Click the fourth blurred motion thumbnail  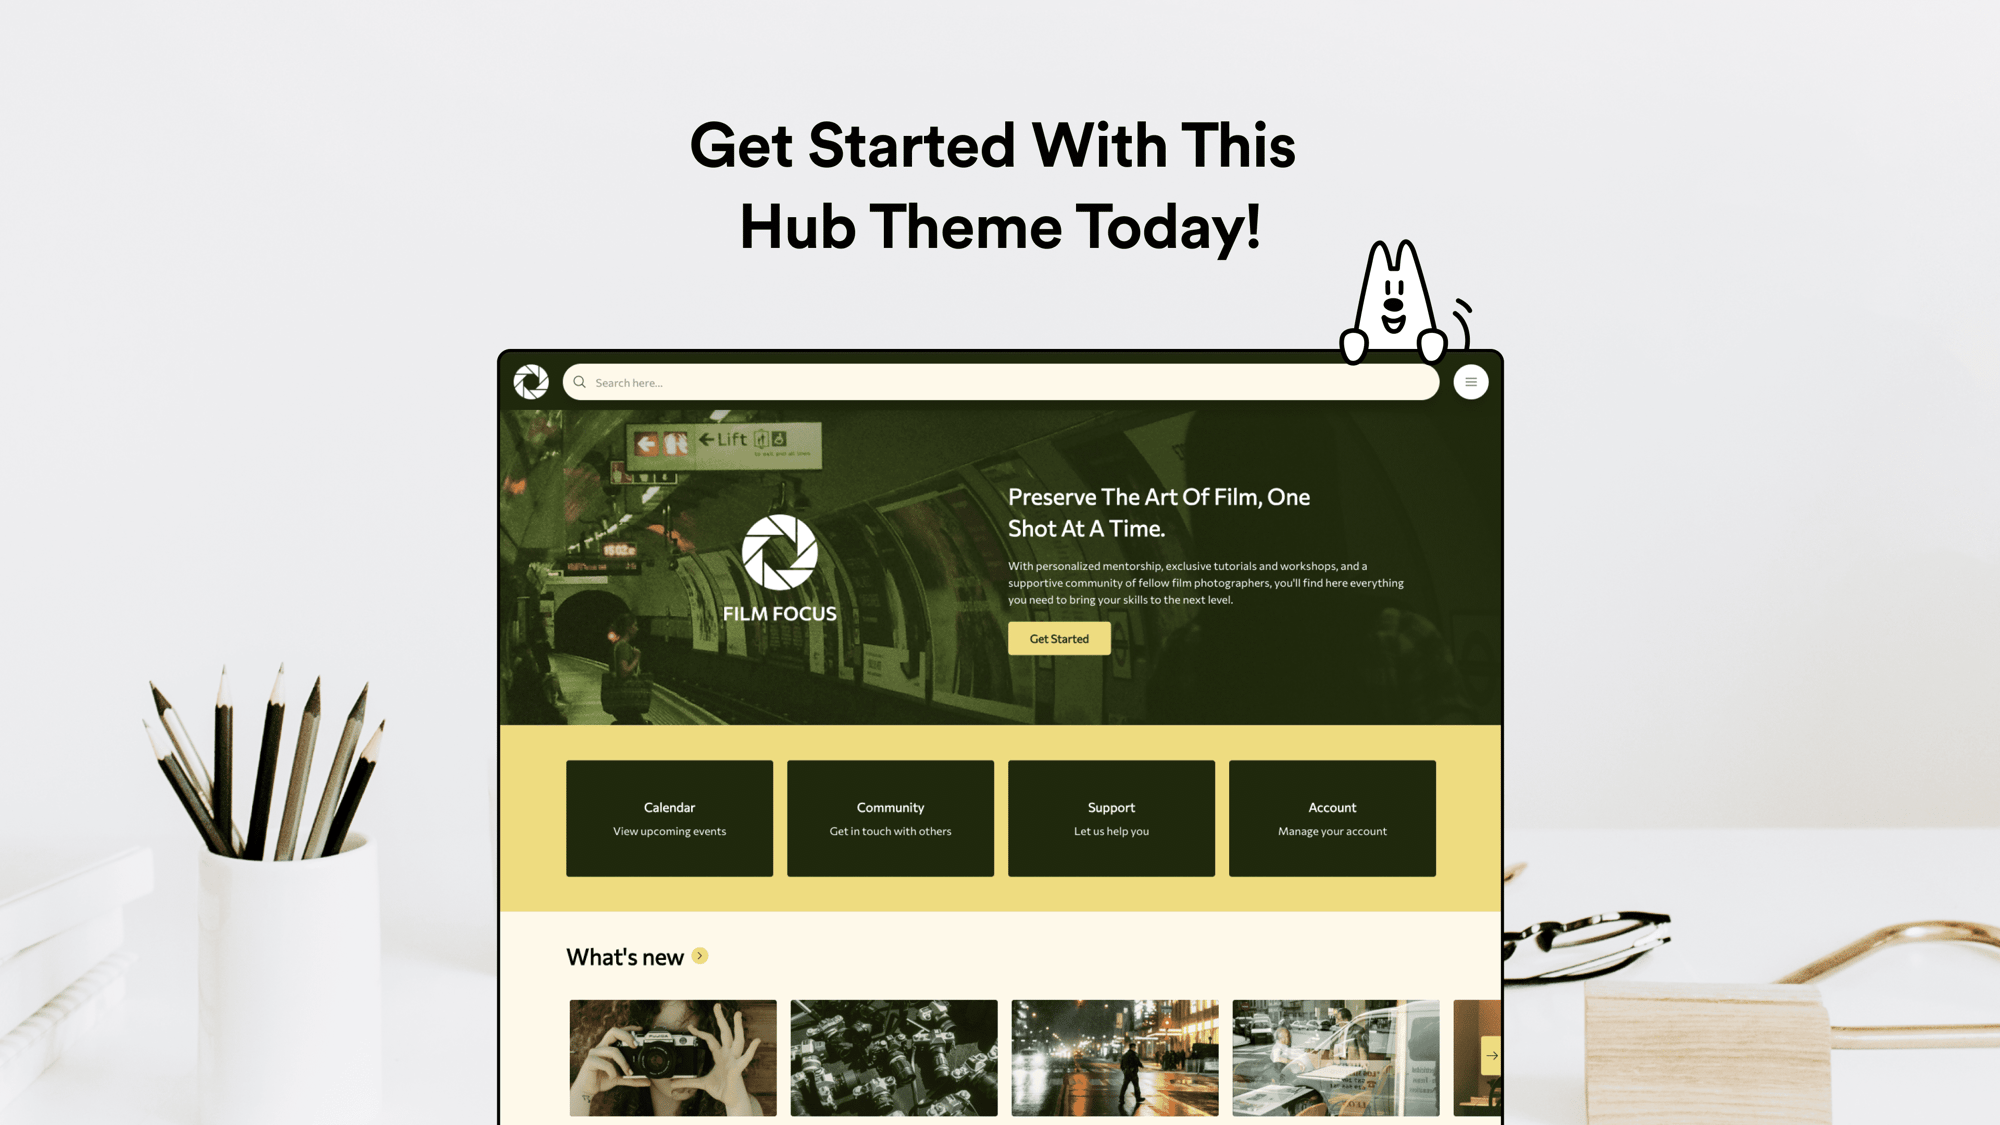click(x=1332, y=1058)
